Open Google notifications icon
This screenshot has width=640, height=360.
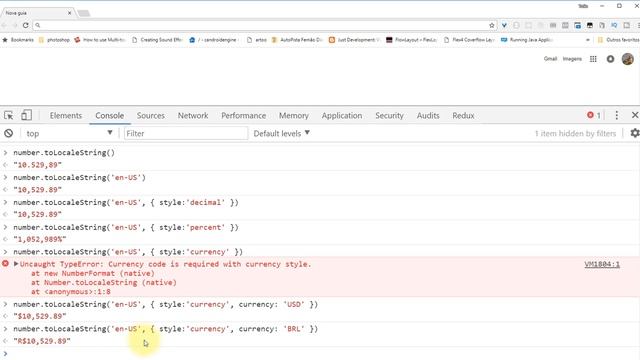point(610,59)
